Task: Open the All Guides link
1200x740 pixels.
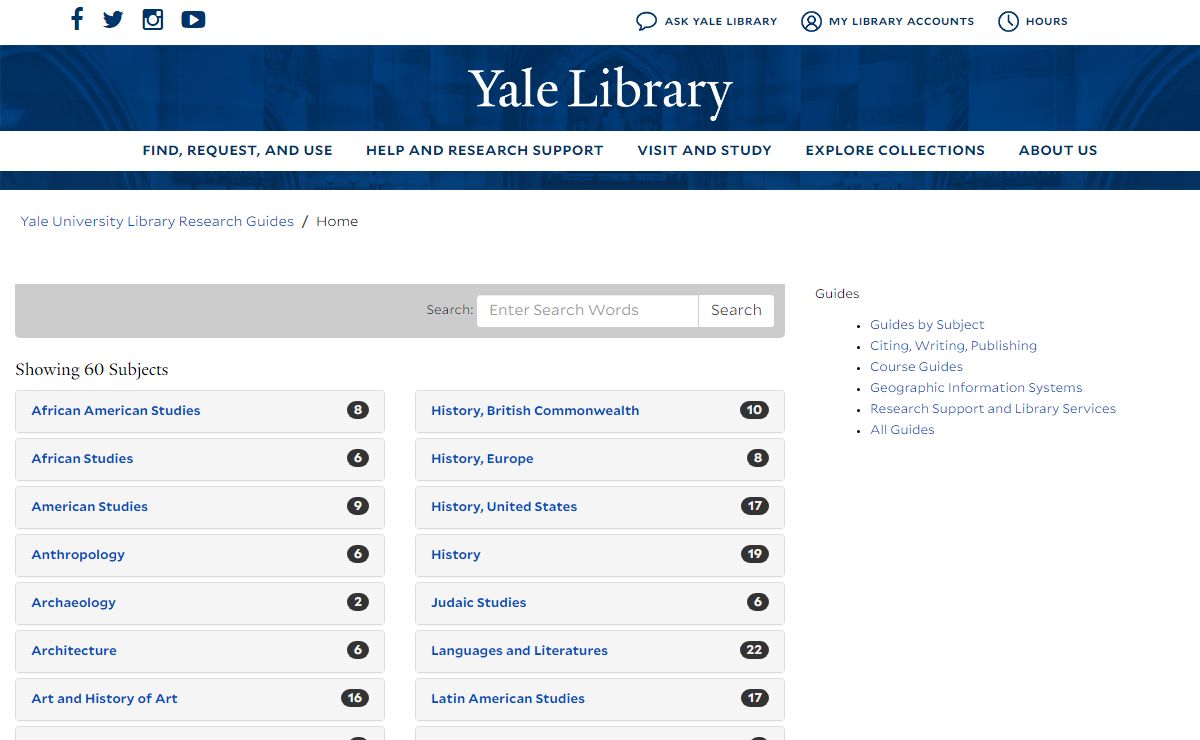Action: (902, 430)
